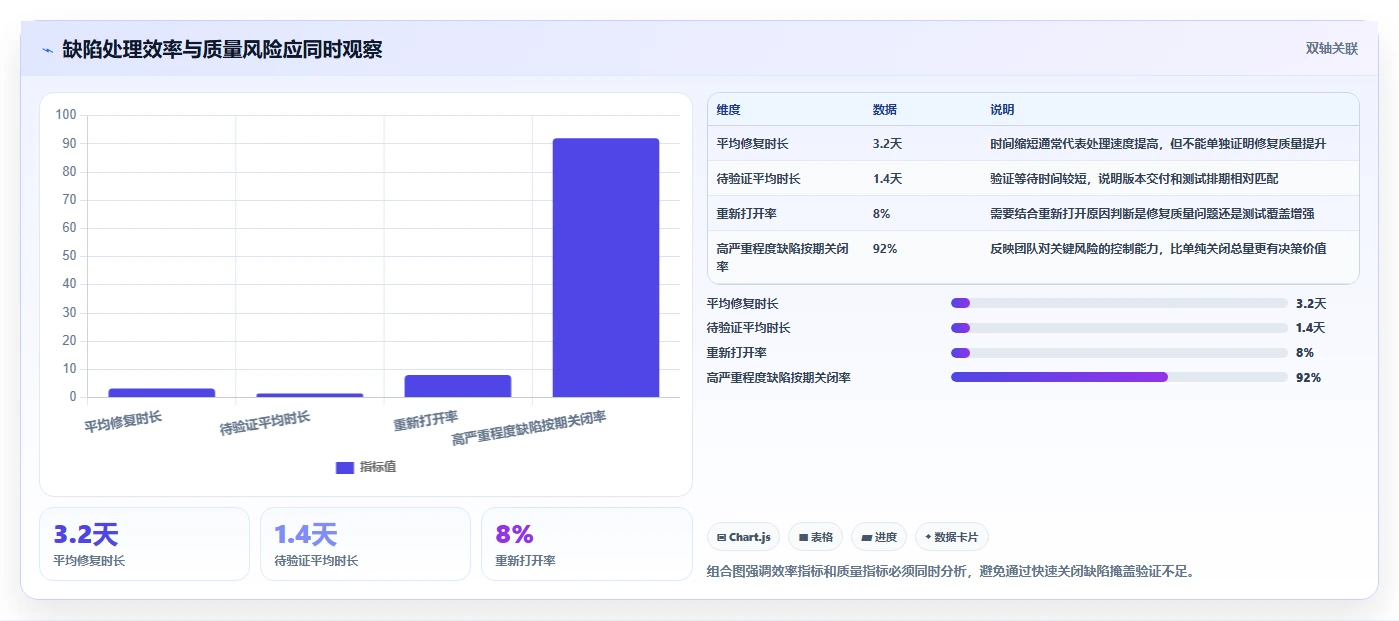Click the description starting 反映团队对关键风险
Viewport: 1399px width, 621px height.
pos(1158,249)
